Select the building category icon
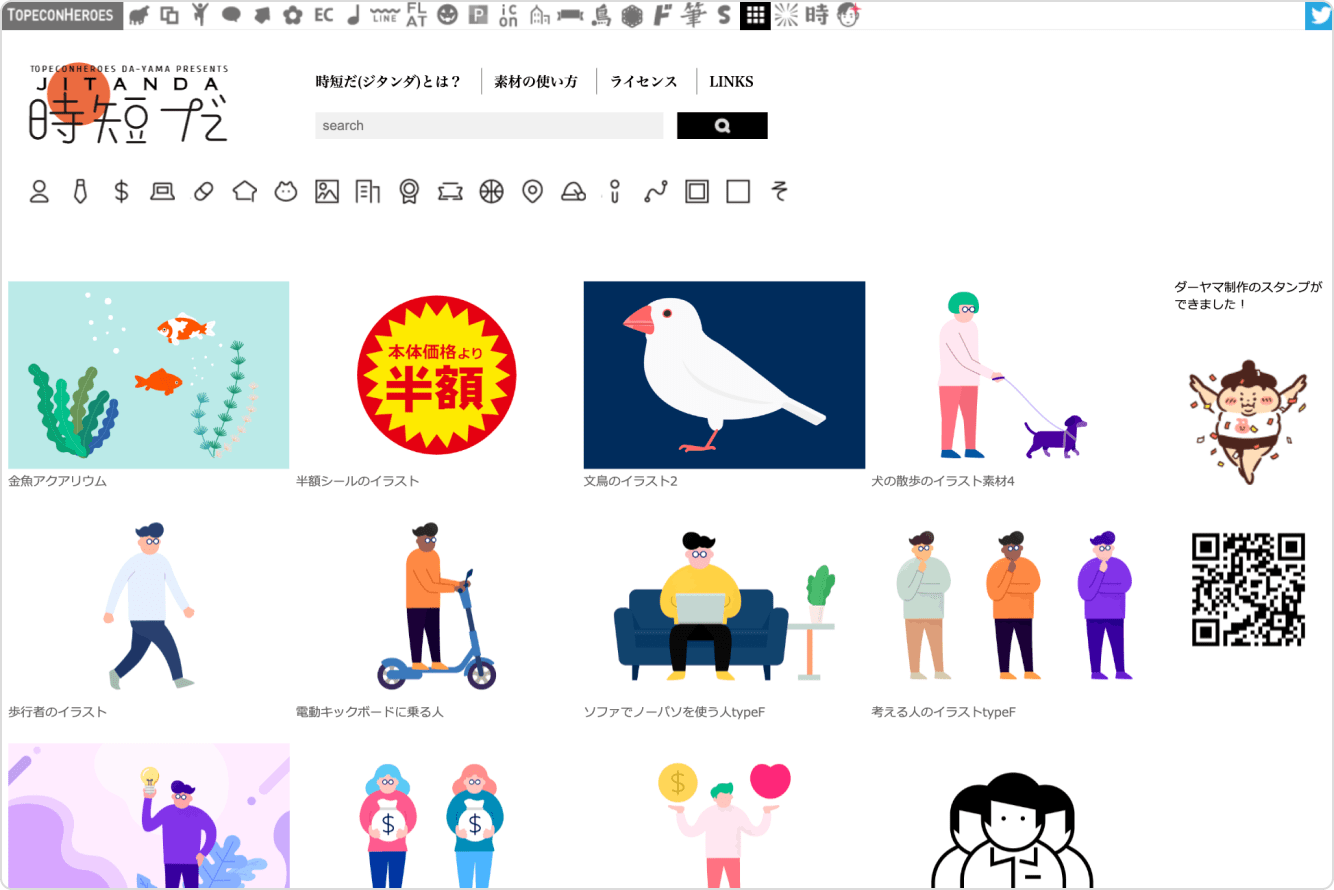This screenshot has height=890, width=1334. click(368, 191)
